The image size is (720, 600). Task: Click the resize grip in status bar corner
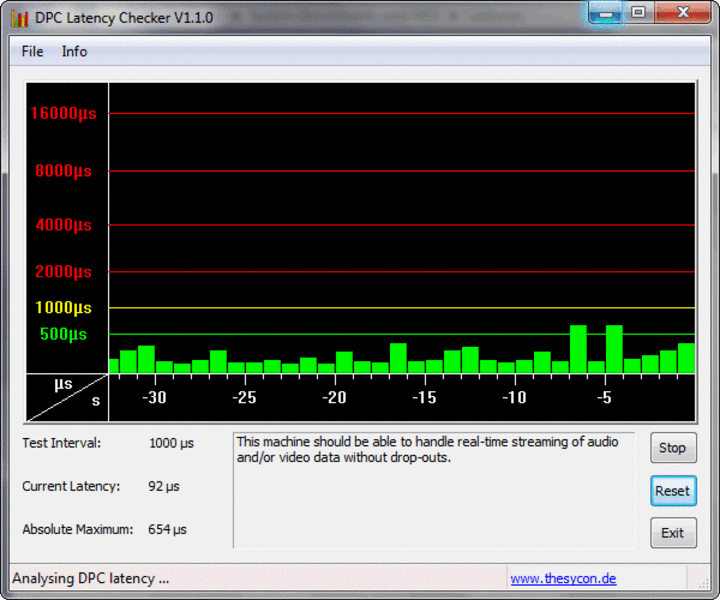(x=703, y=583)
